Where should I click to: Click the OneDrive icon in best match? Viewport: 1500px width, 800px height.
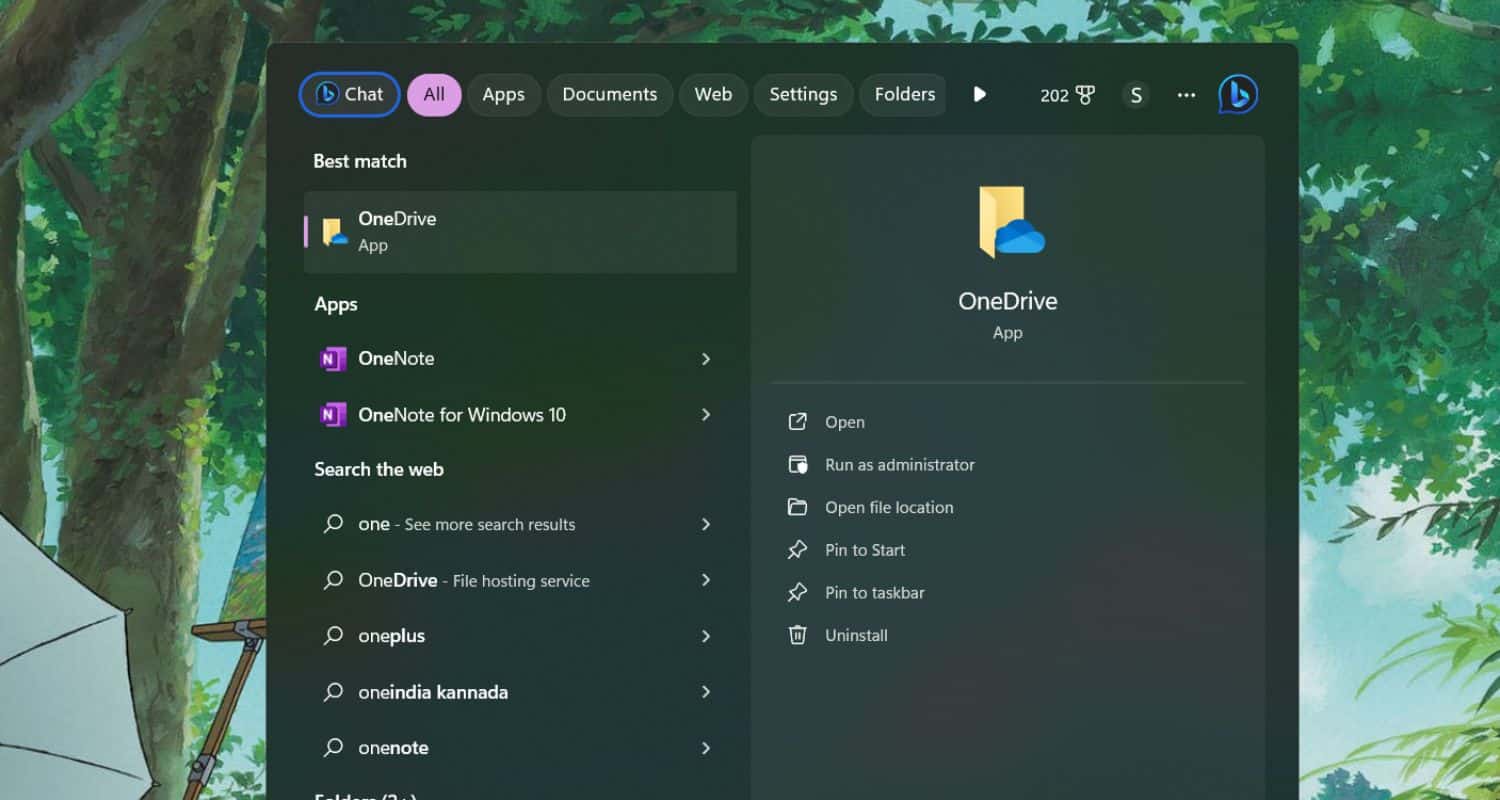click(x=334, y=232)
